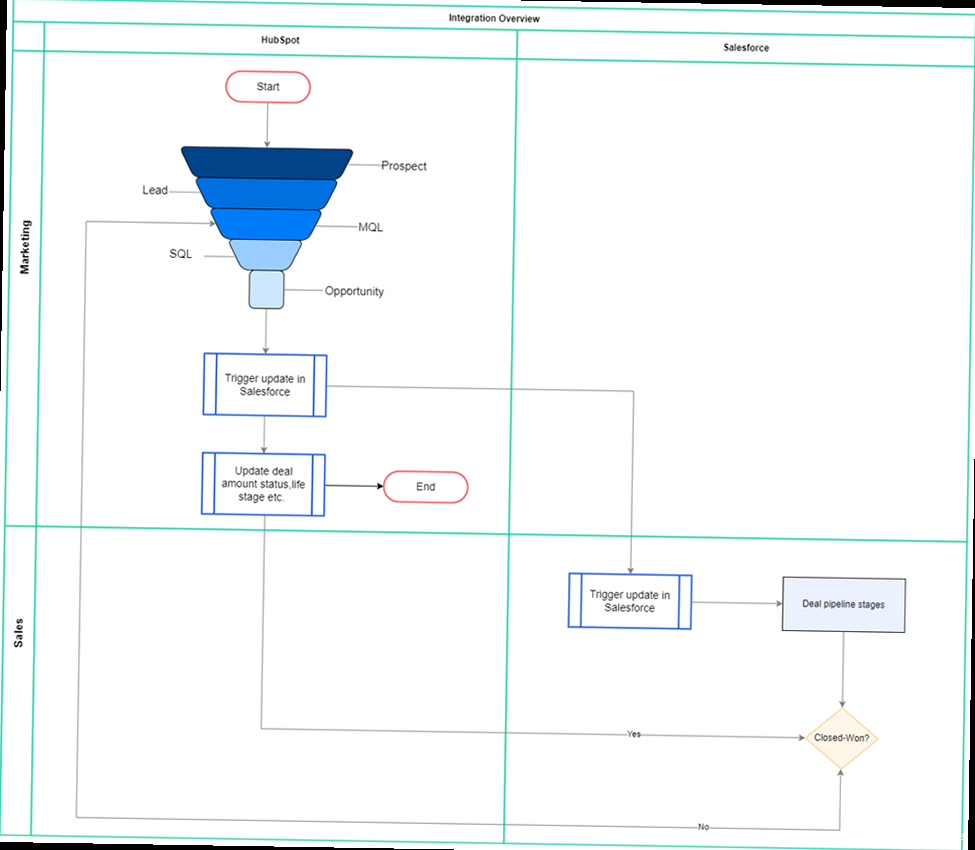Image resolution: width=975 pixels, height=850 pixels.
Task: Click the Sales swimlane label
Action: [x=19, y=633]
